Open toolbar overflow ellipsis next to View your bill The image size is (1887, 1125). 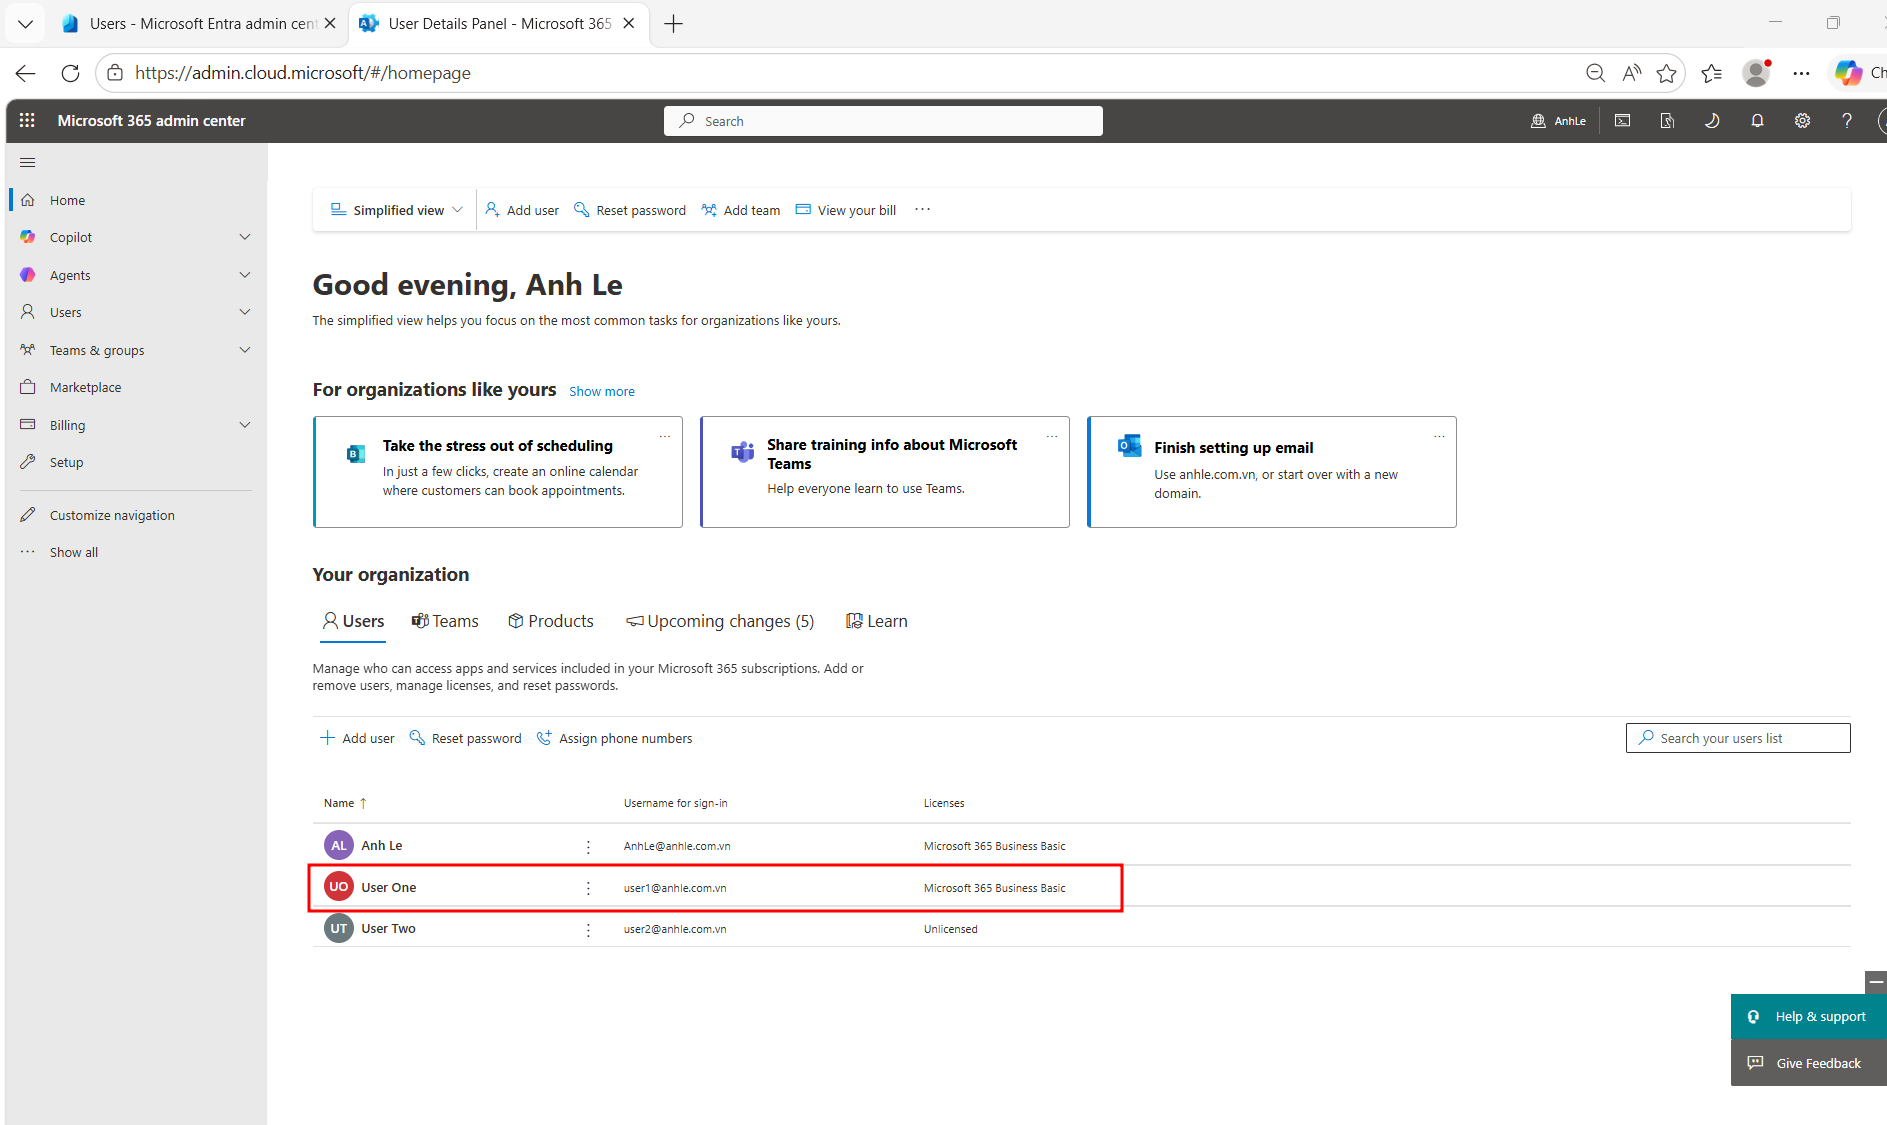(922, 209)
